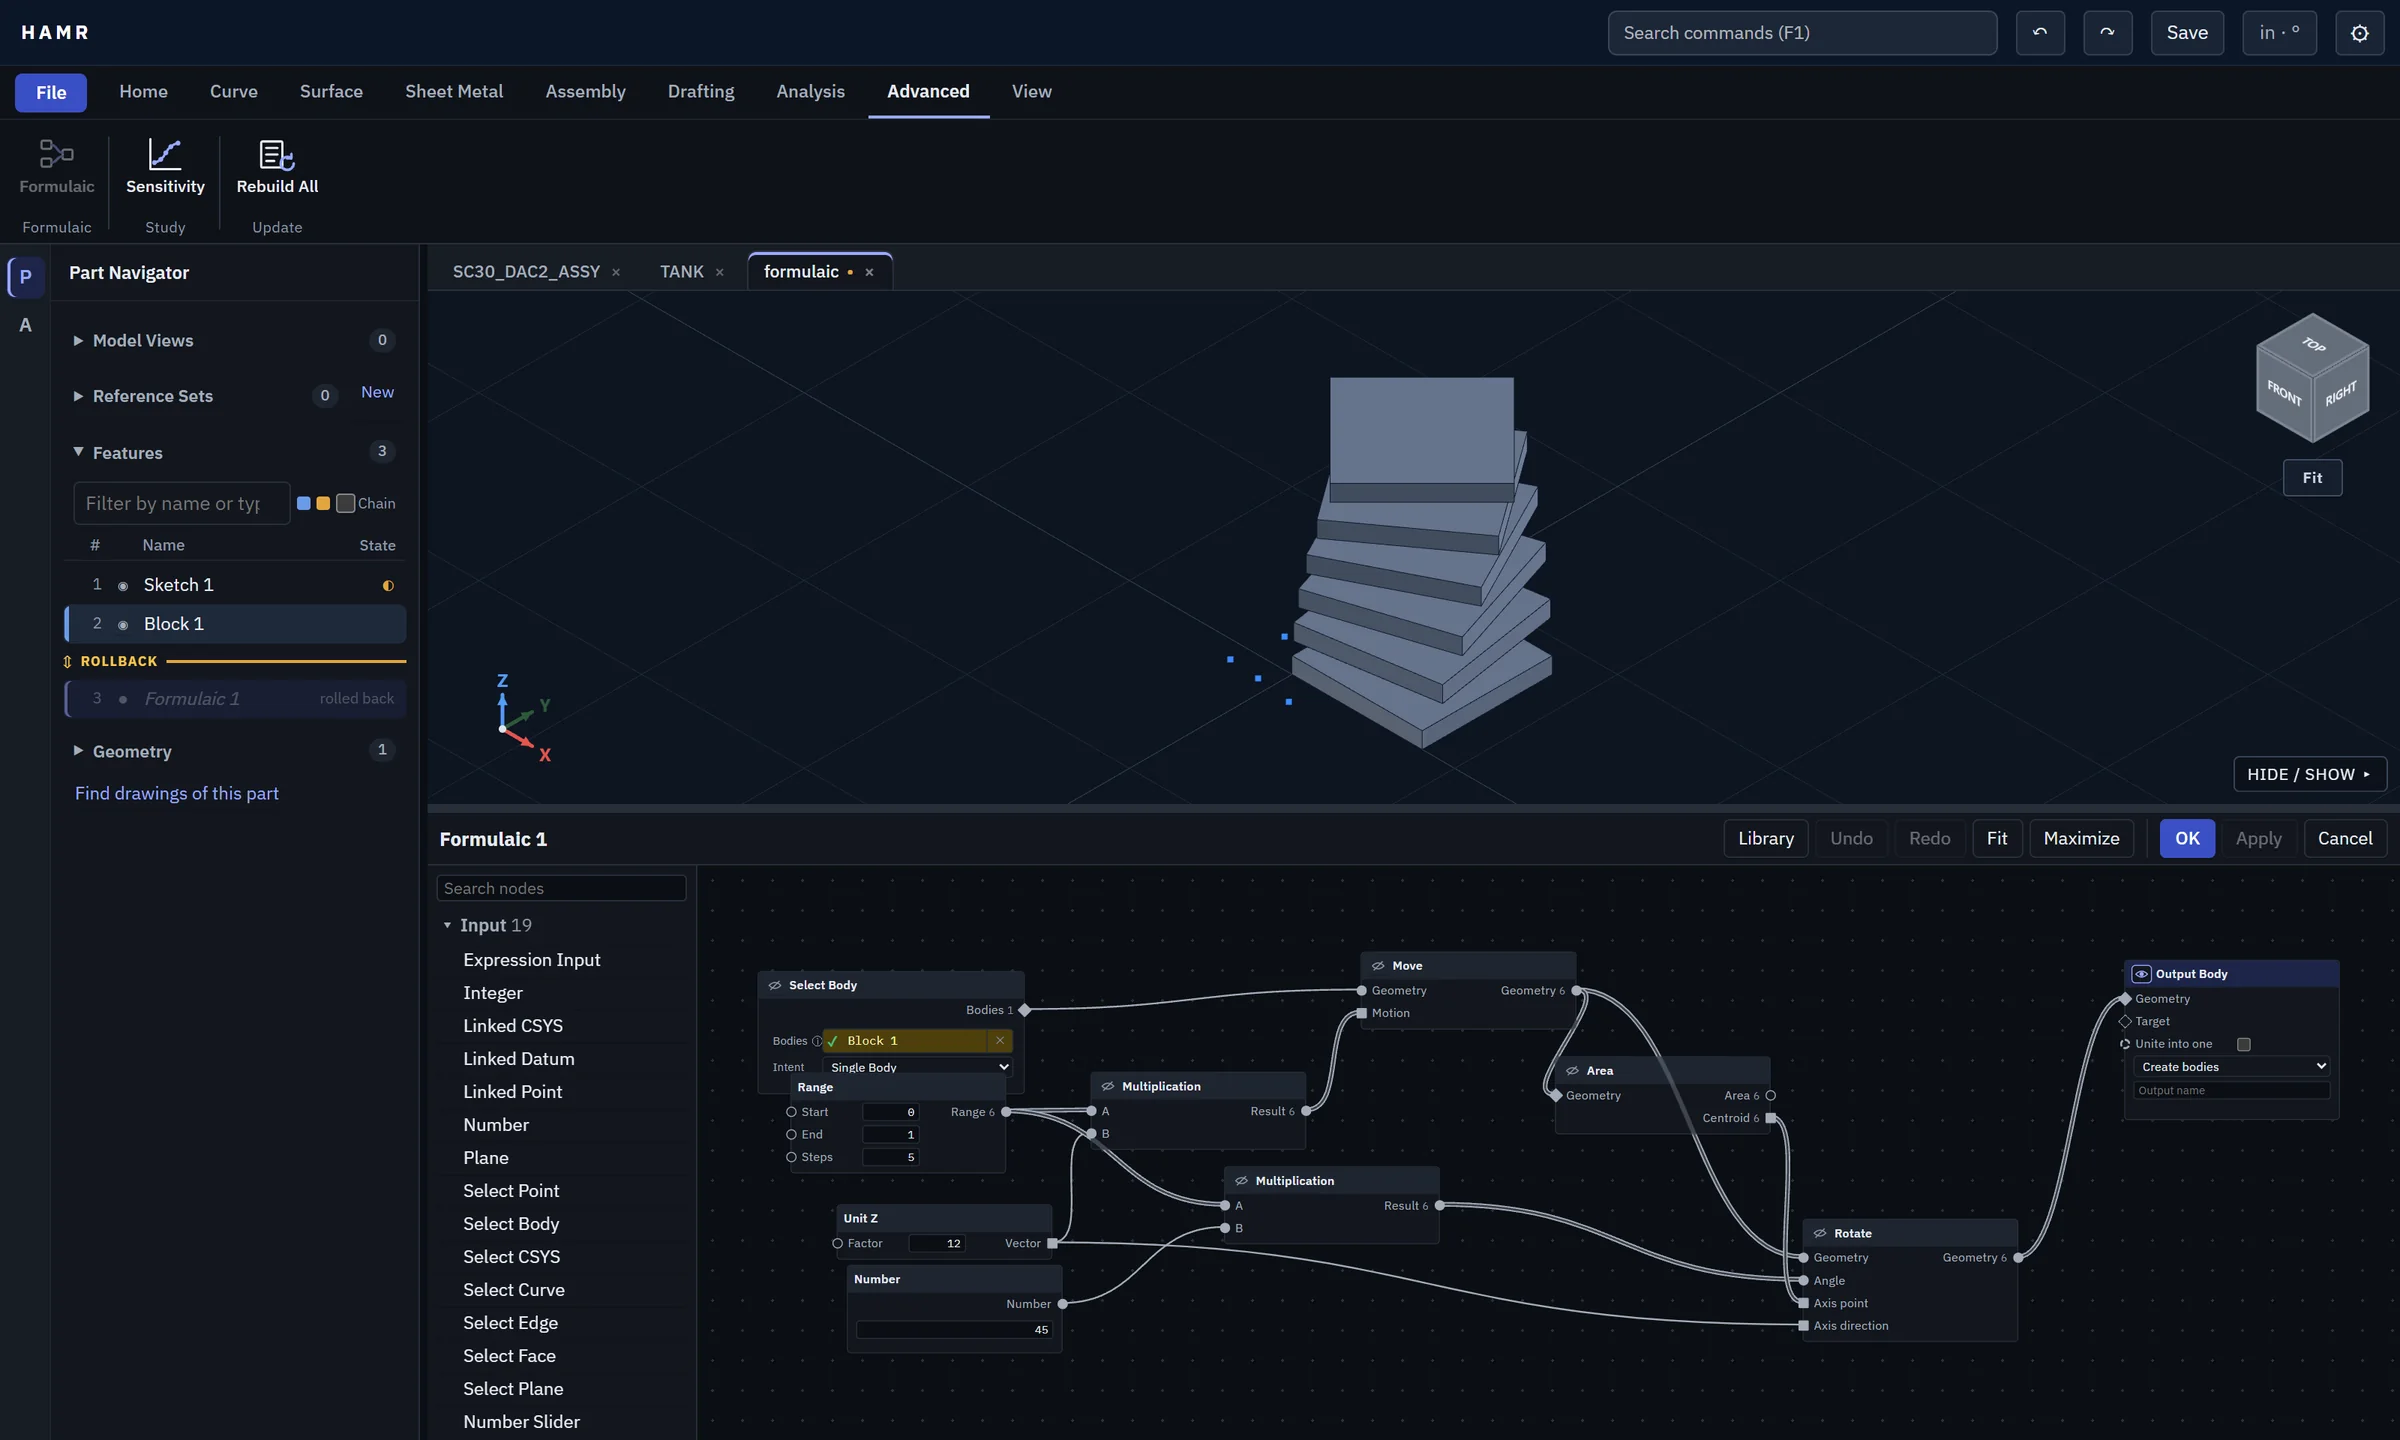Close the SC30_DAC2_ASSY tab
Viewport: 2400px width, 1440px height.
(616, 273)
